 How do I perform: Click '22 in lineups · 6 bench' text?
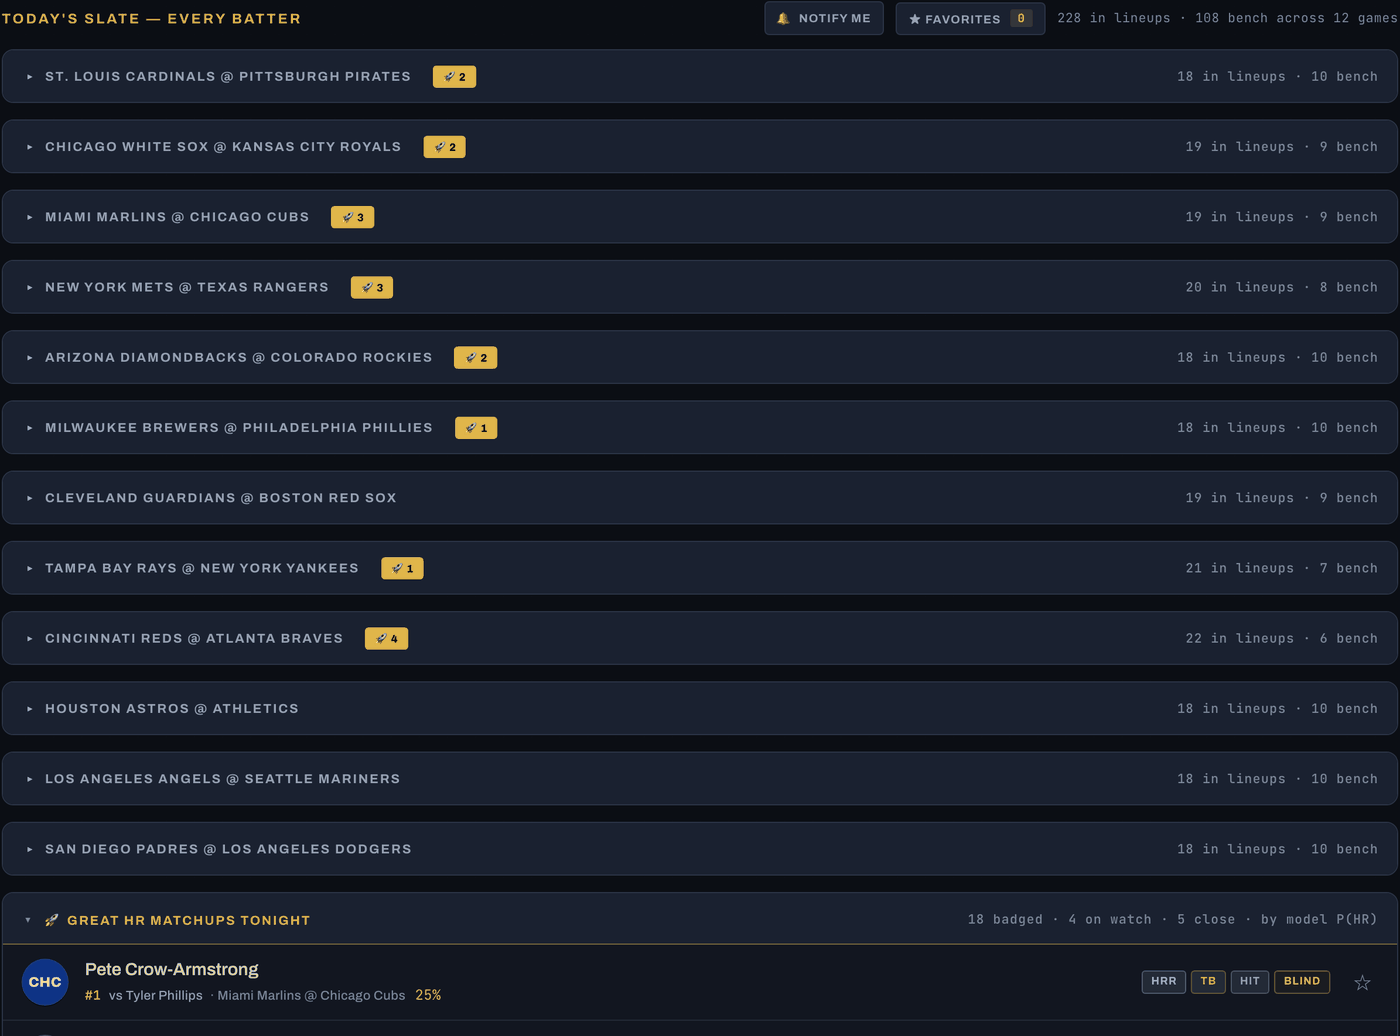pyautogui.click(x=1281, y=638)
